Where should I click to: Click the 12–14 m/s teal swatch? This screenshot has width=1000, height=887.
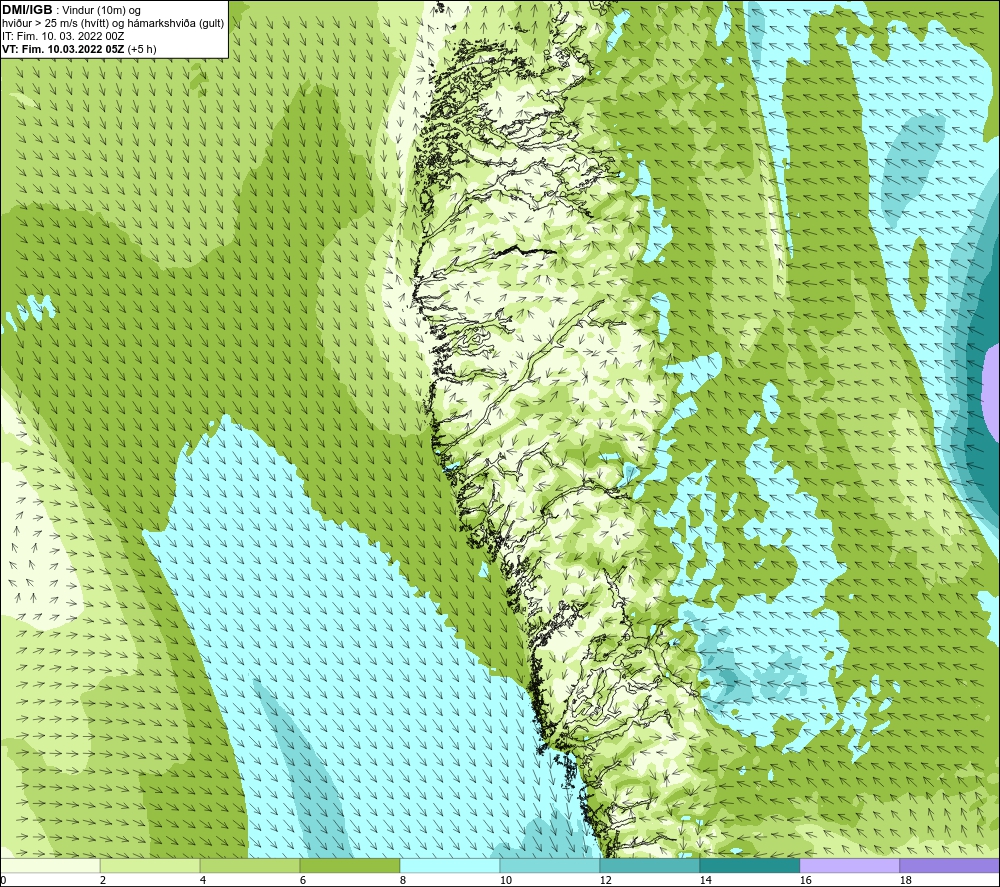pos(650,865)
